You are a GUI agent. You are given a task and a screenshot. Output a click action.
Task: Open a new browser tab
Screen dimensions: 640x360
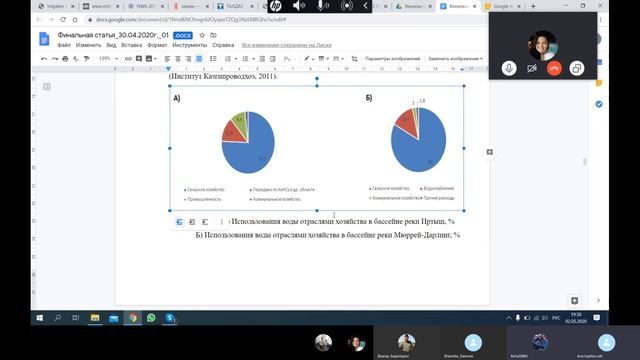[533, 6]
